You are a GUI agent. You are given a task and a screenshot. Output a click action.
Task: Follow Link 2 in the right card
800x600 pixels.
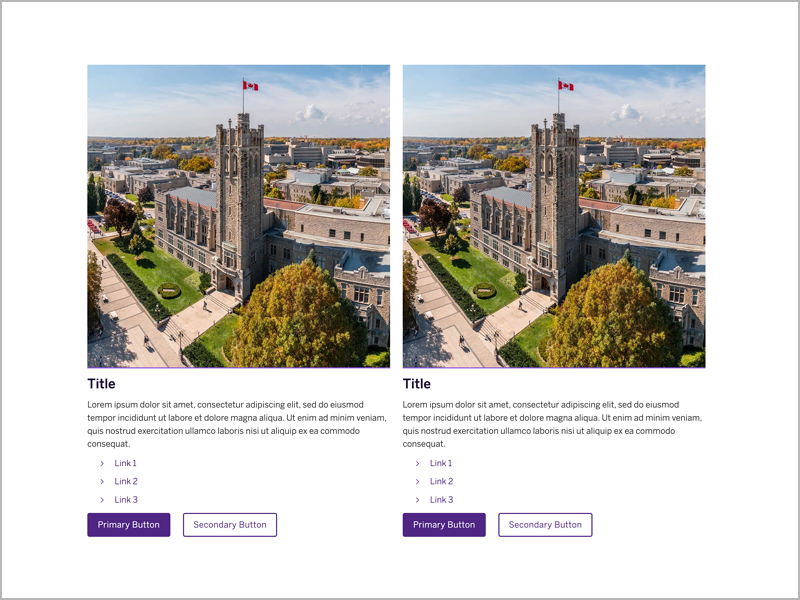441,482
